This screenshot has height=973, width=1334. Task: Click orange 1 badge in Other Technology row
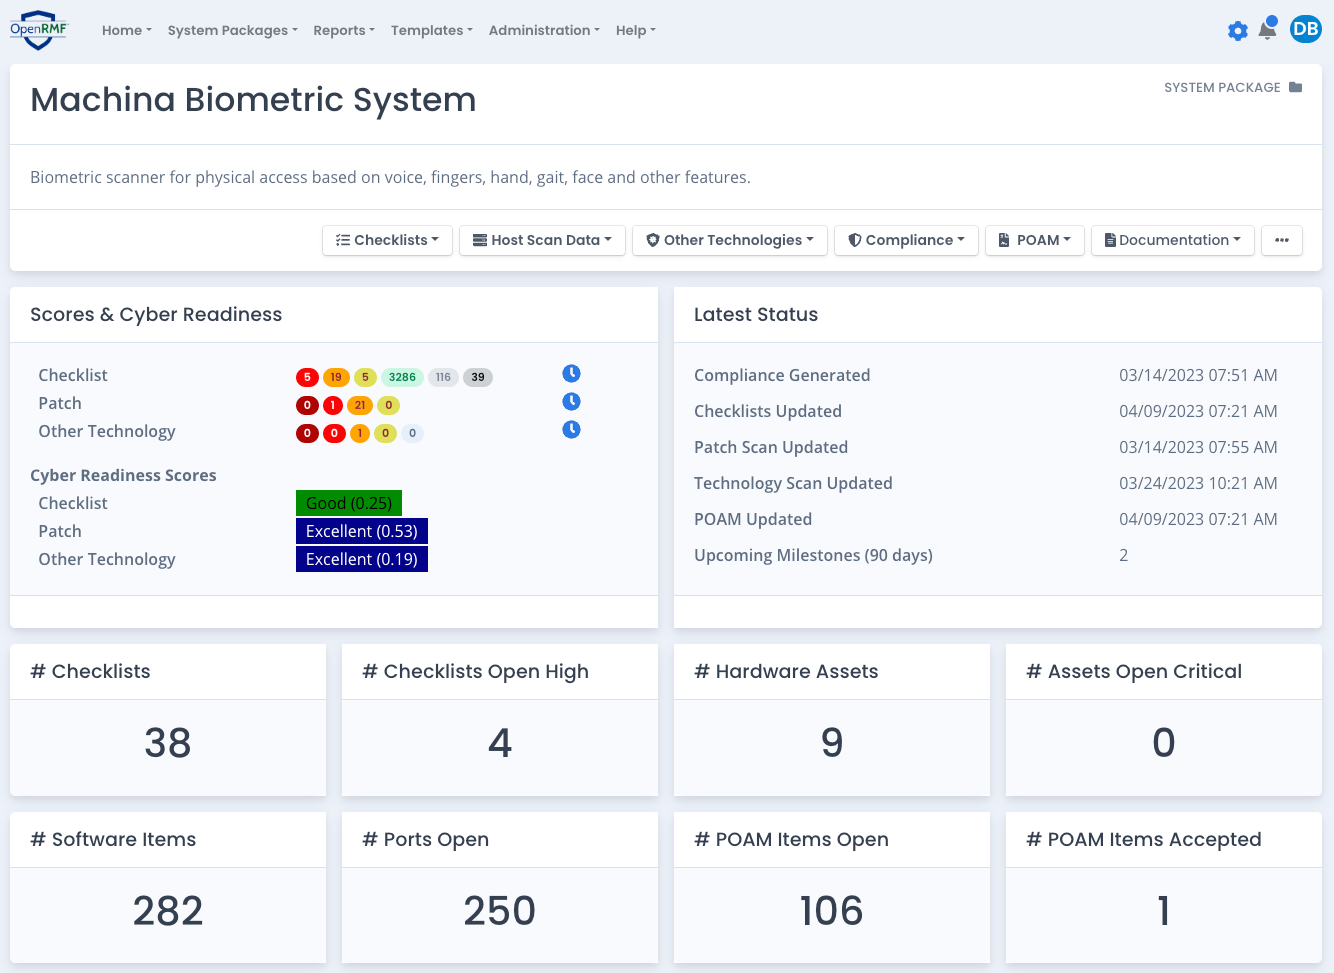tap(360, 433)
